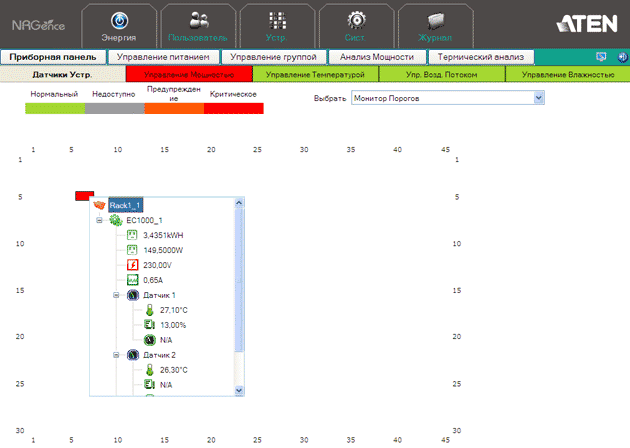Click airflow icon beside N/A under Датчик 1
The width and height of the screenshot is (630, 448).
click(149, 340)
